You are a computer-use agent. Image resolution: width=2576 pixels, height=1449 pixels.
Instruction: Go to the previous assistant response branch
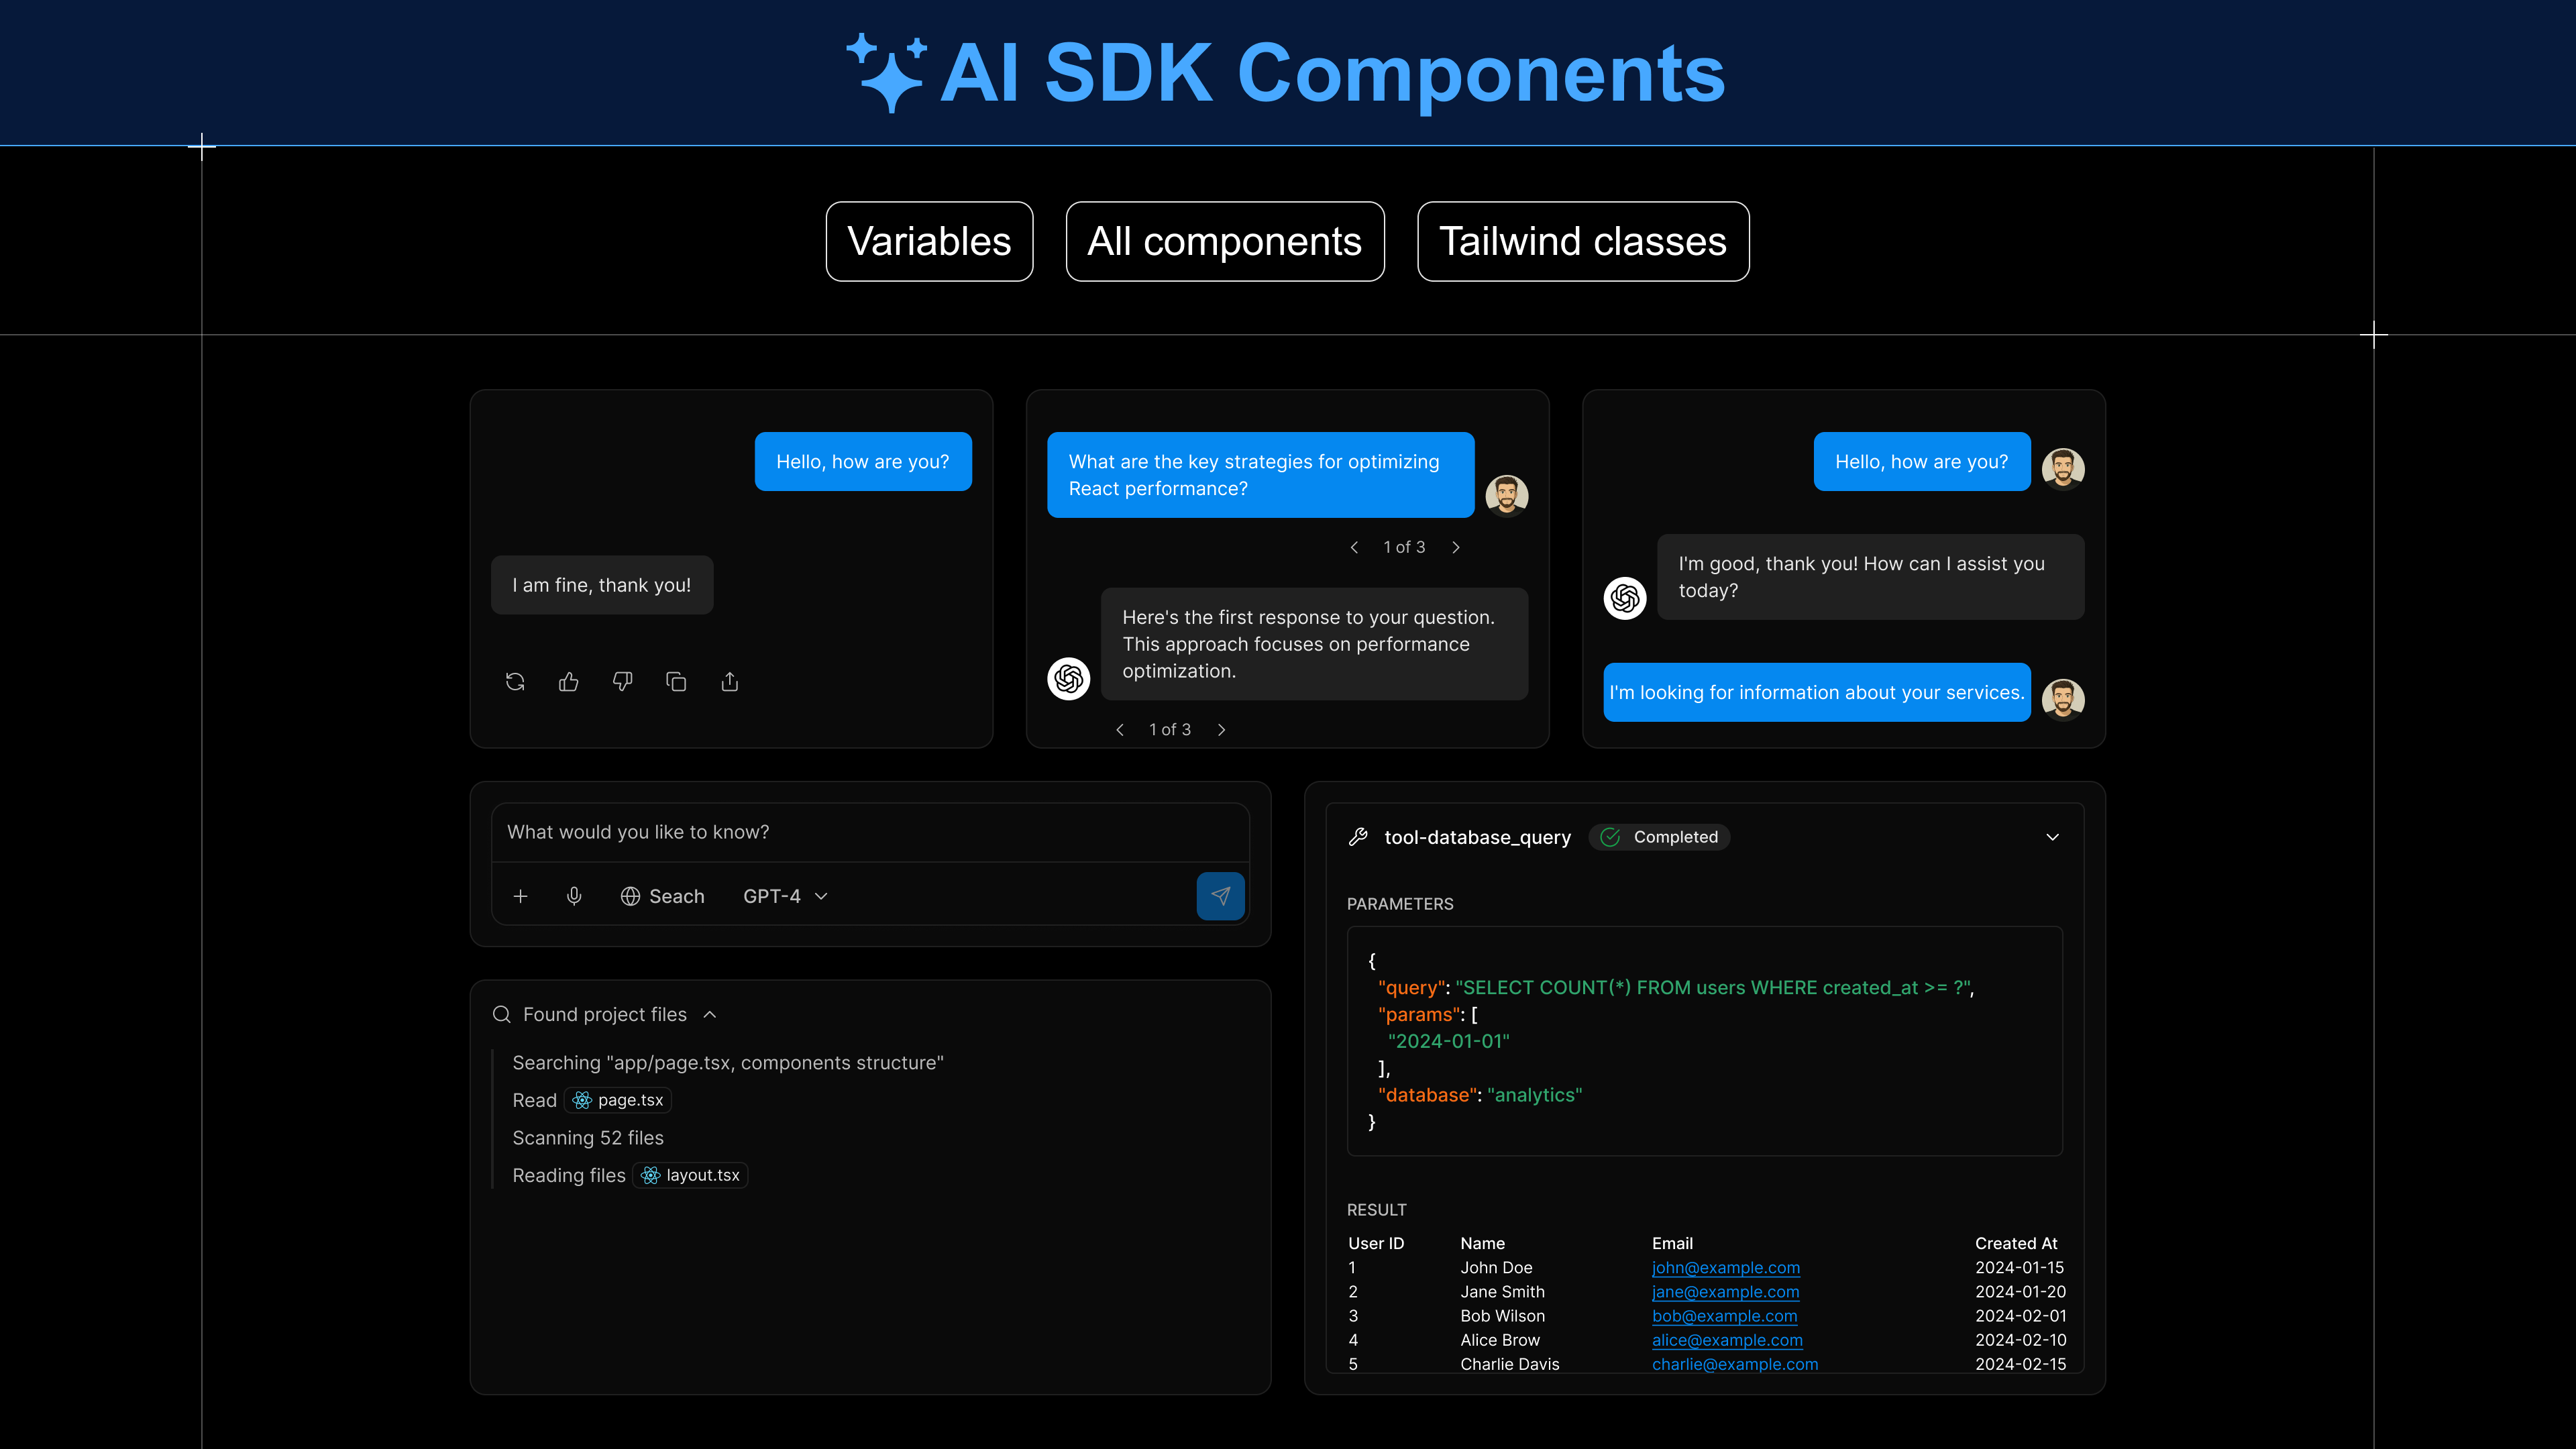[1120, 730]
